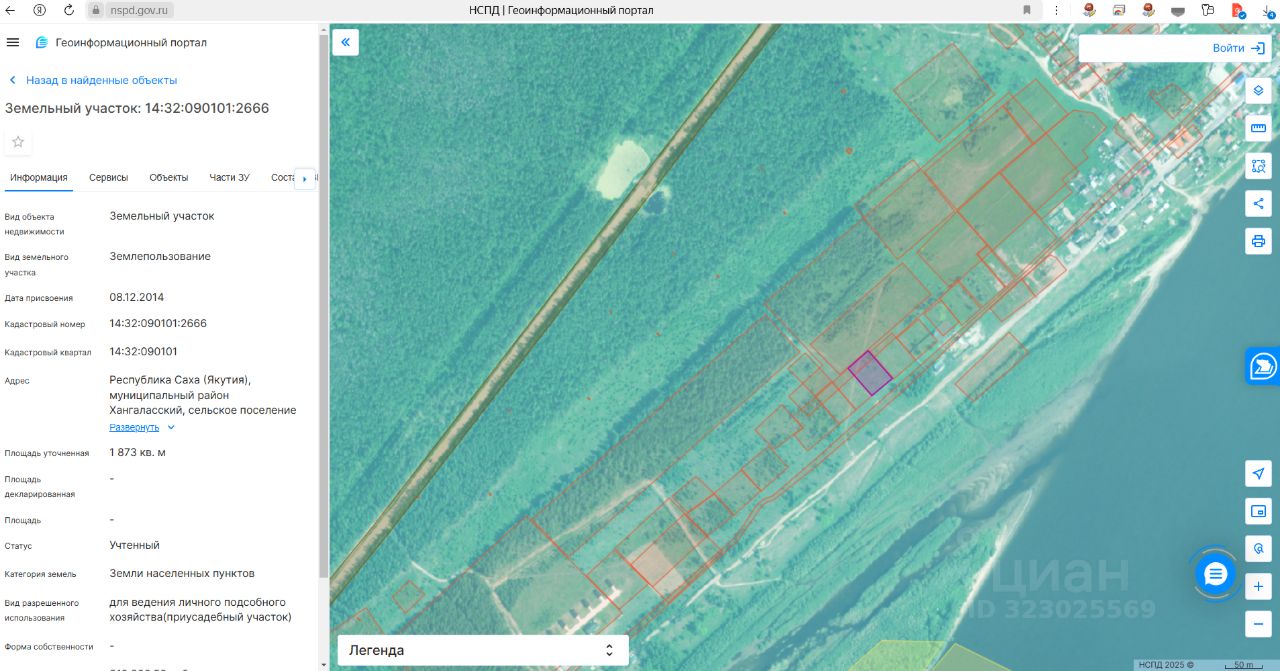Print the map

click(x=1258, y=241)
